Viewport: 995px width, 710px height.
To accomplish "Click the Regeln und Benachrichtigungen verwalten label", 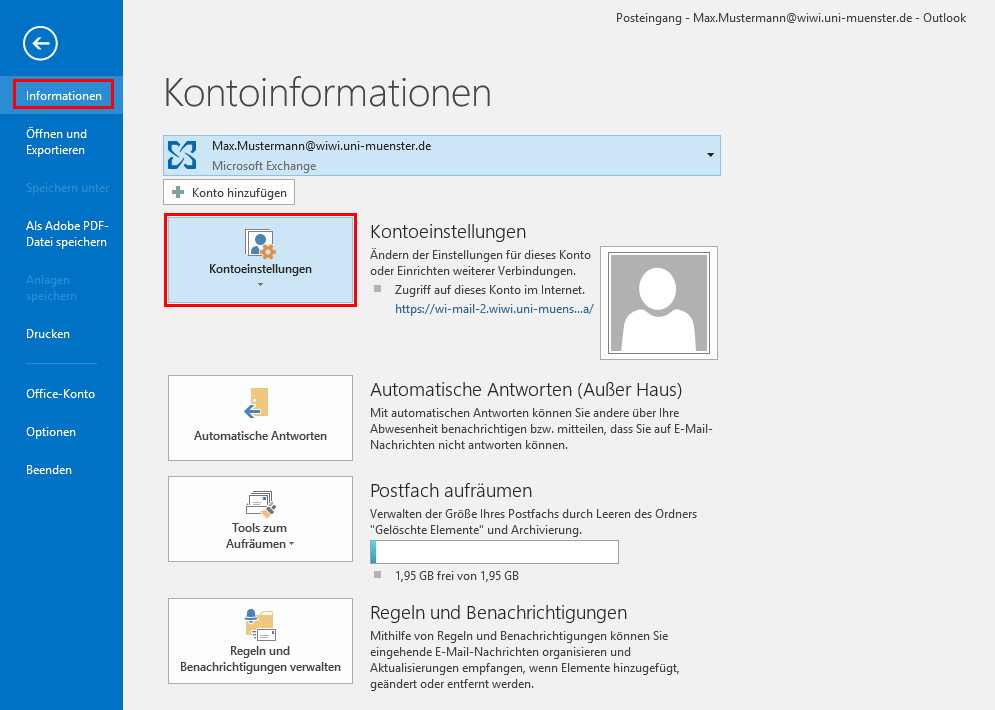I will 260,659.
